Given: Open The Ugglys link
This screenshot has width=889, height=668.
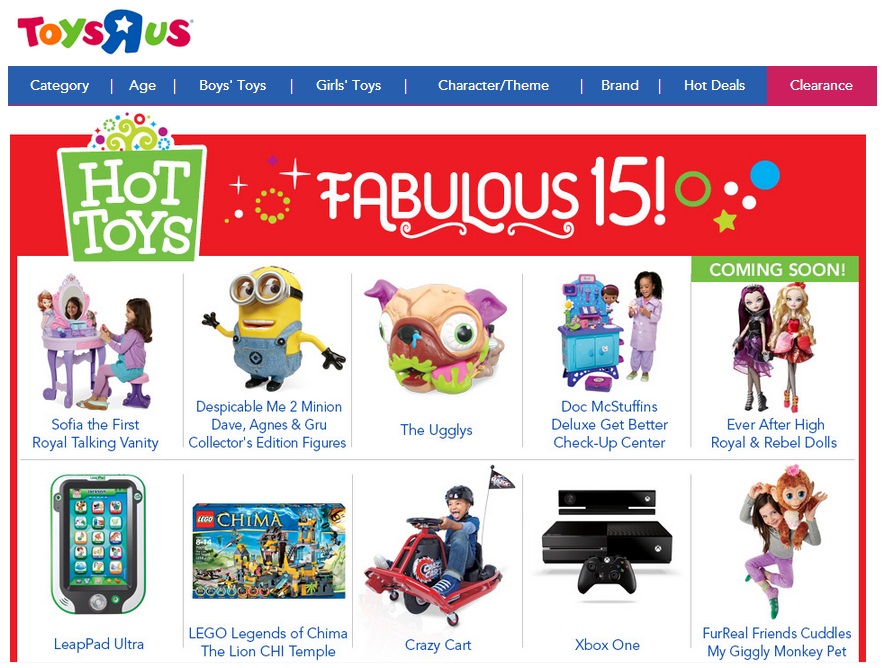Looking at the screenshot, I should coord(436,430).
